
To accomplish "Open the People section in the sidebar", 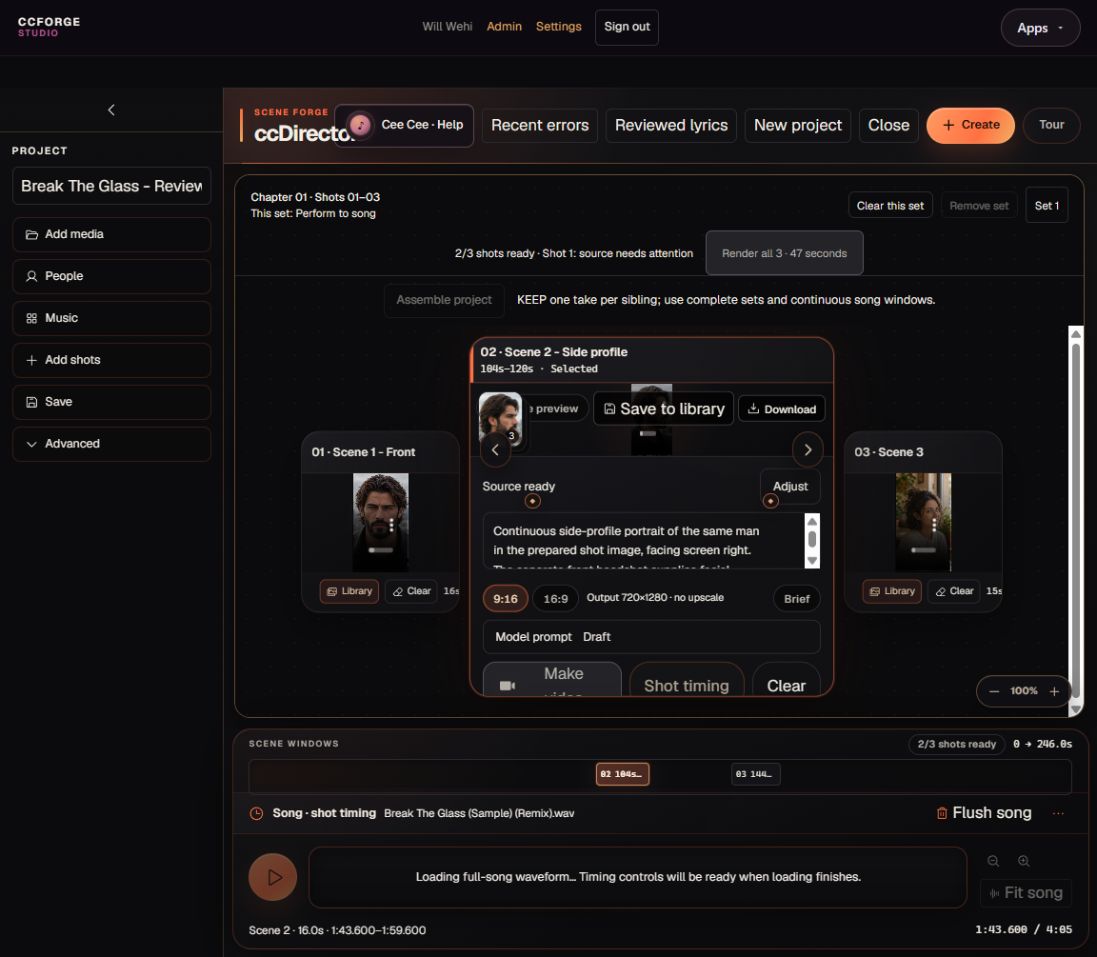I will coord(112,276).
